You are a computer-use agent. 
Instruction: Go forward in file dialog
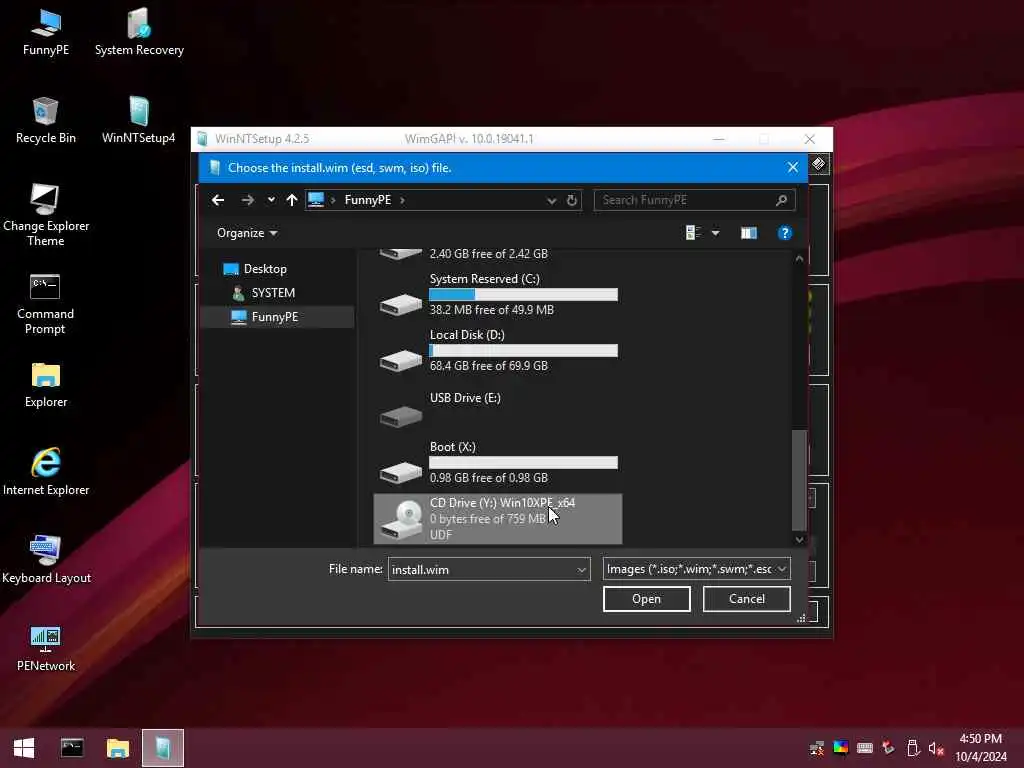pyautogui.click(x=248, y=200)
